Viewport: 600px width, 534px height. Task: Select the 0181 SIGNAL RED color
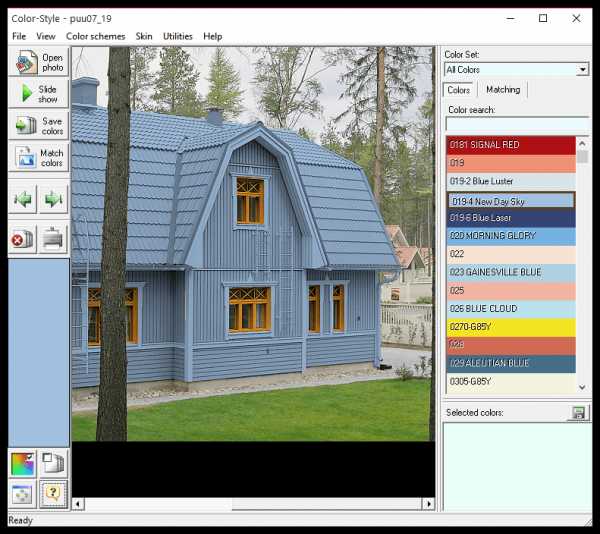tap(510, 145)
